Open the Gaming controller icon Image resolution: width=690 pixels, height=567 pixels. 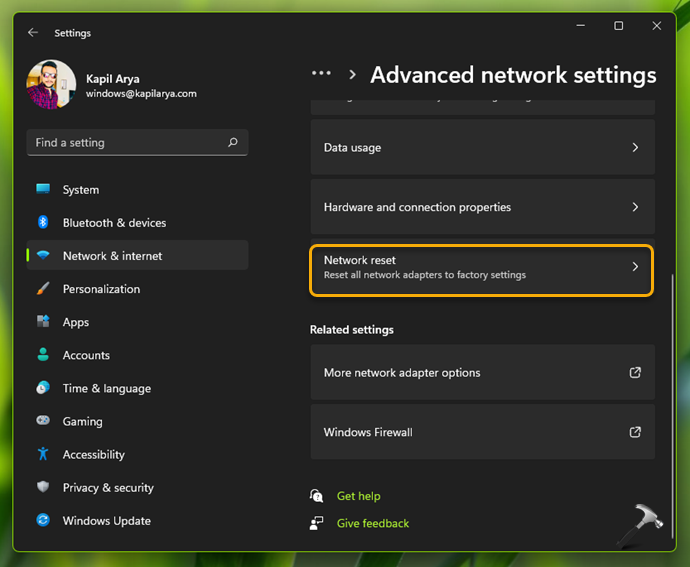pos(43,421)
